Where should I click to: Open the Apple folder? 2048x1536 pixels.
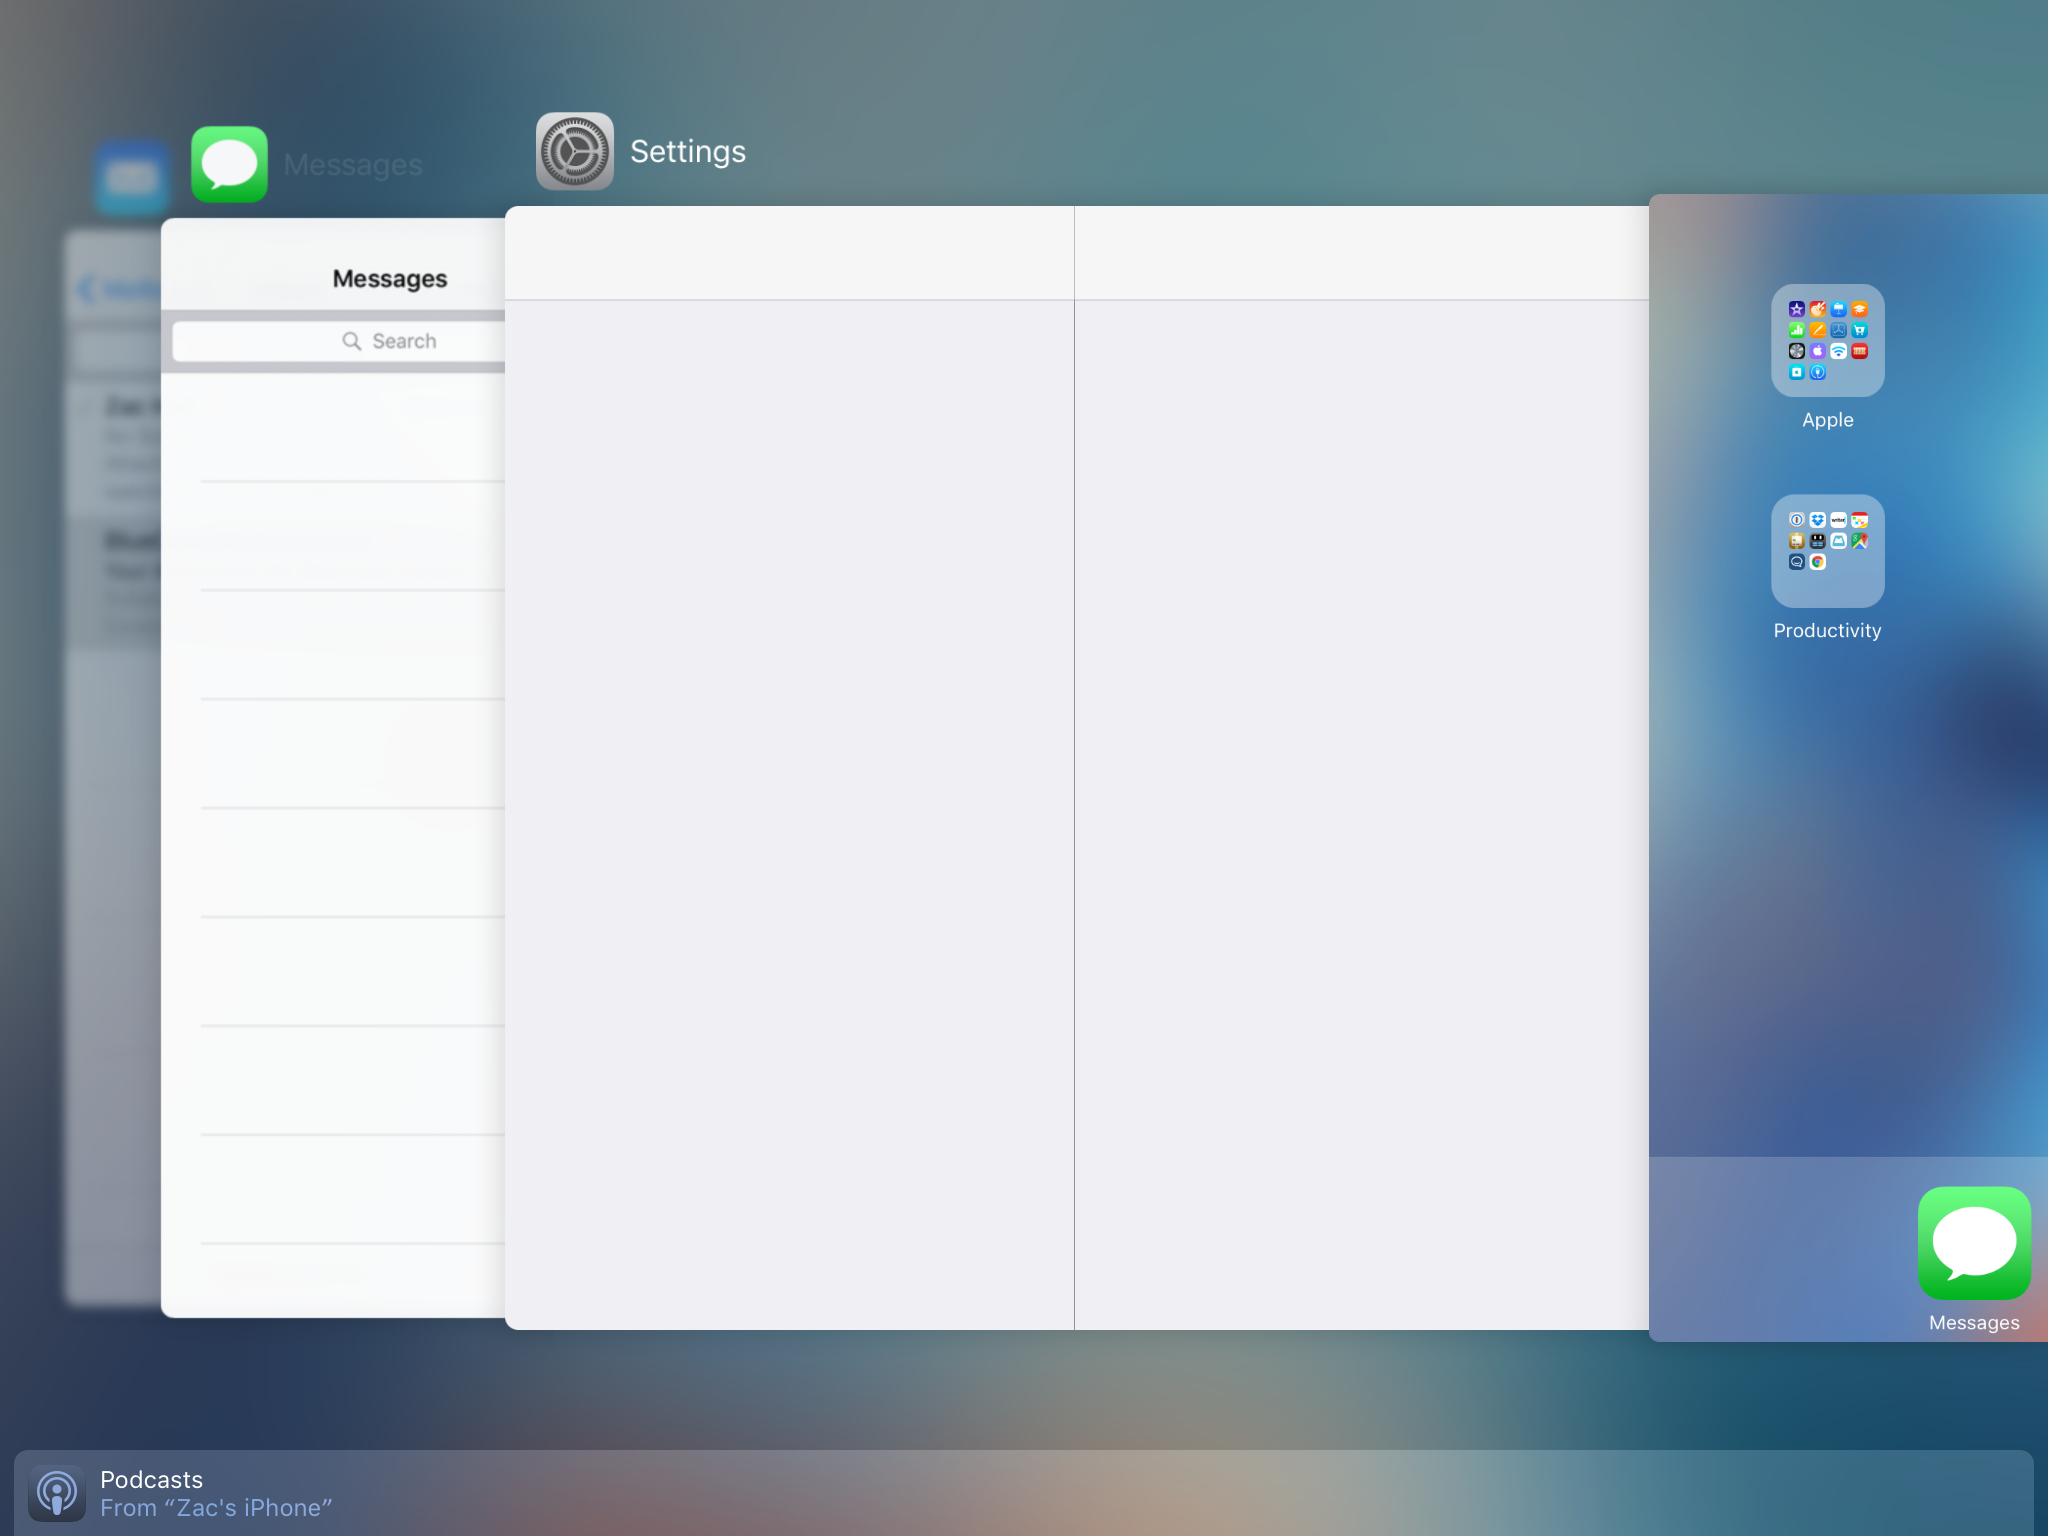(x=1825, y=342)
